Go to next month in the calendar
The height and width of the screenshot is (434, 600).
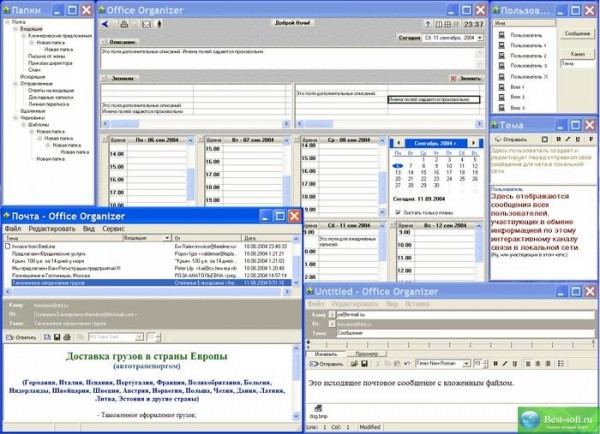(473, 143)
